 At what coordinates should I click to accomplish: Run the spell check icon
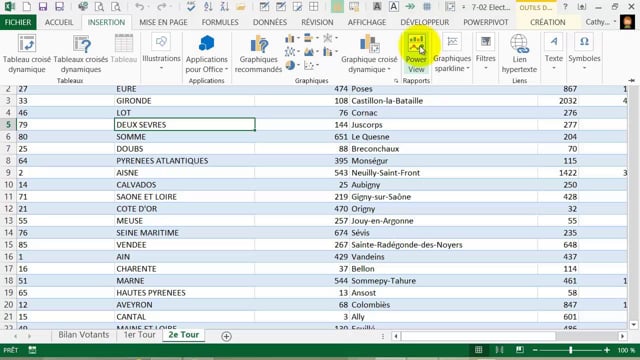click(x=191, y=7)
